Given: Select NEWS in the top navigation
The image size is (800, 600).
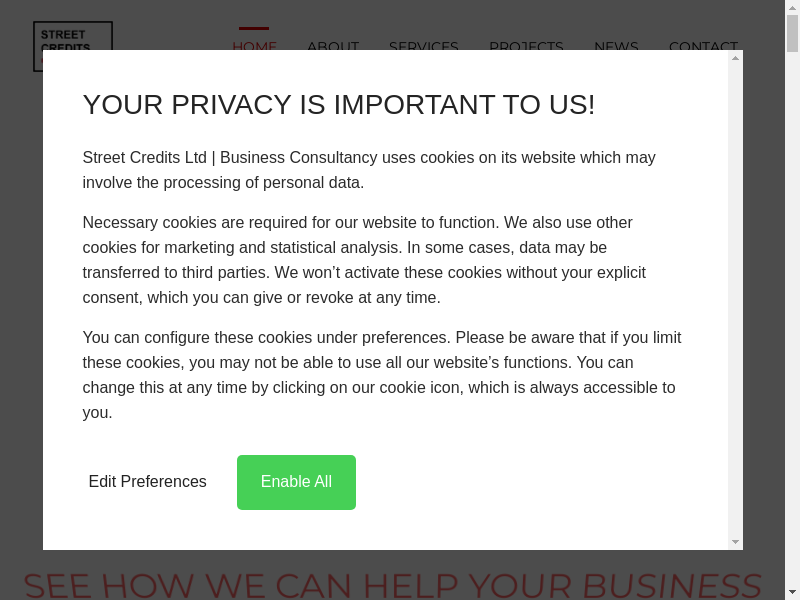Looking at the screenshot, I should [616, 46].
